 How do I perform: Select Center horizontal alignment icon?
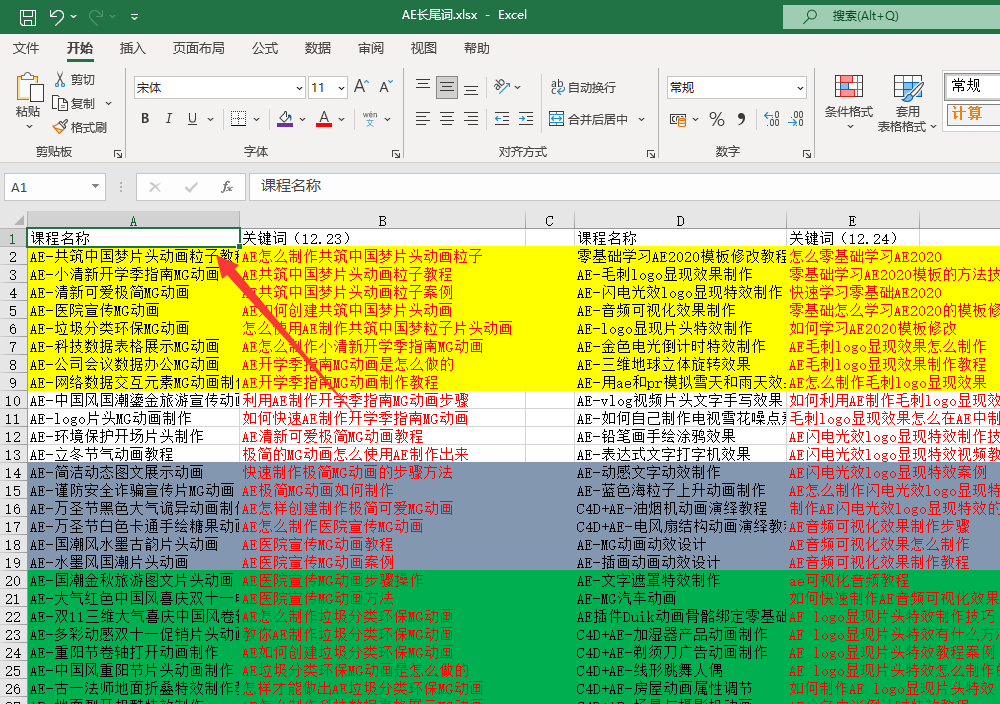coord(447,119)
